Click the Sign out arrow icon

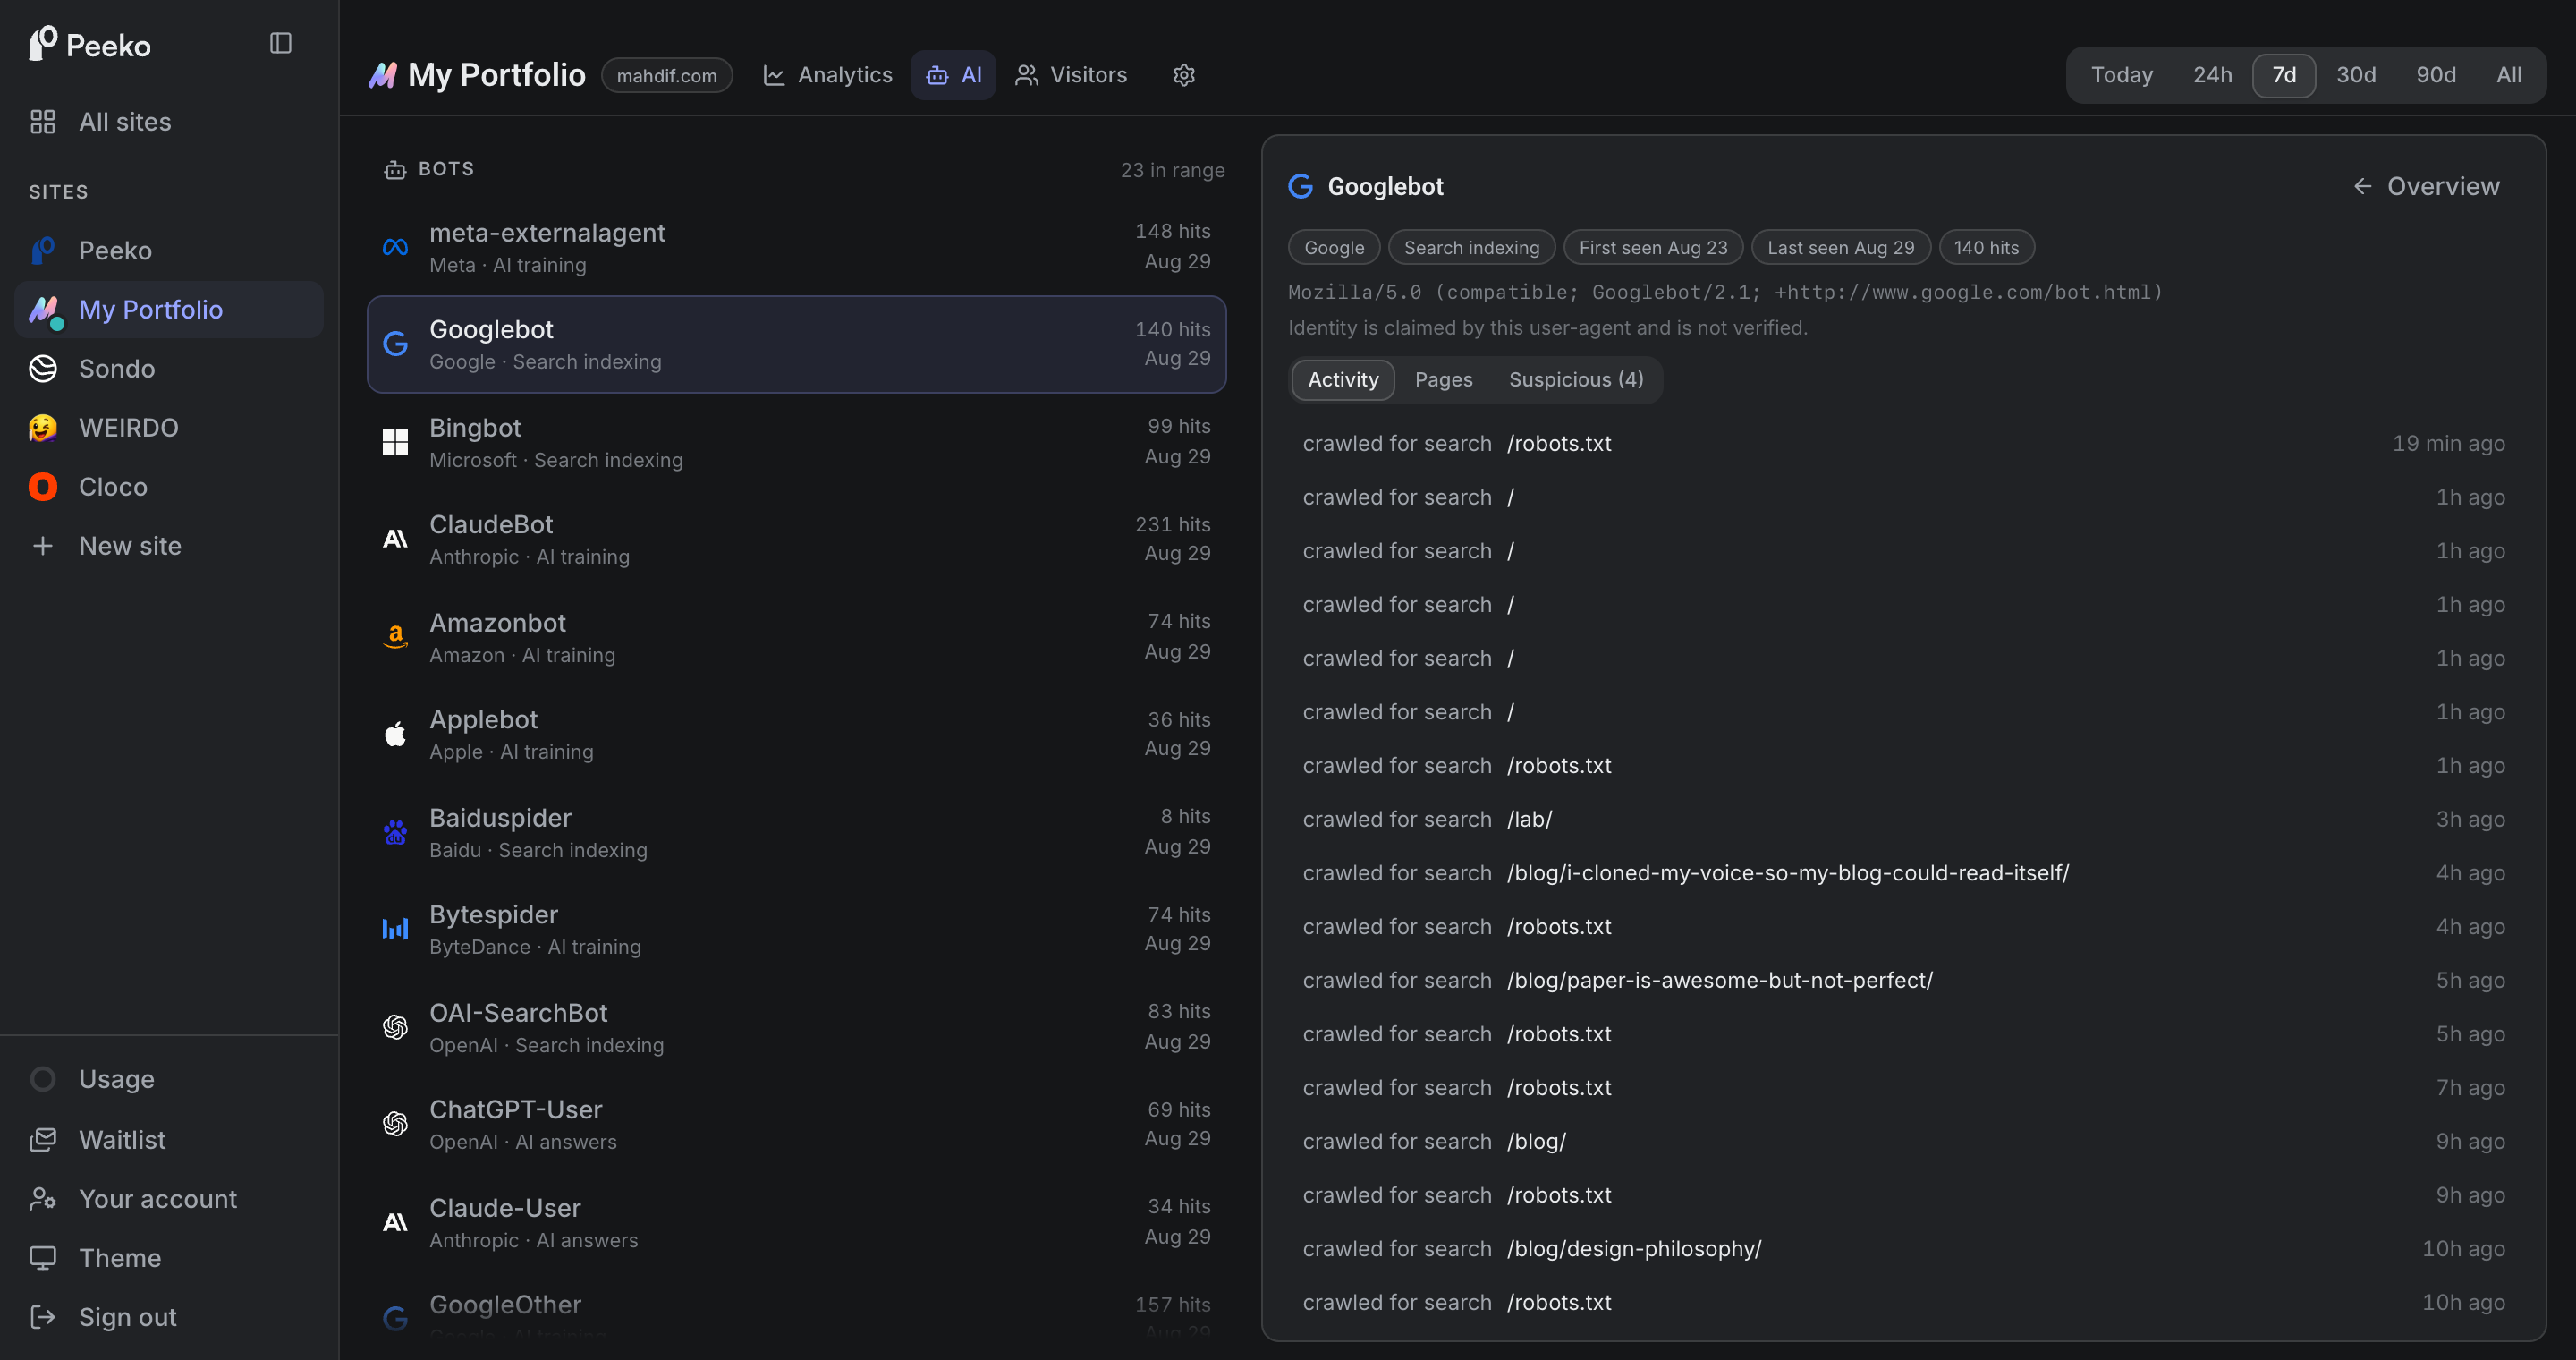click(43, 1317)
